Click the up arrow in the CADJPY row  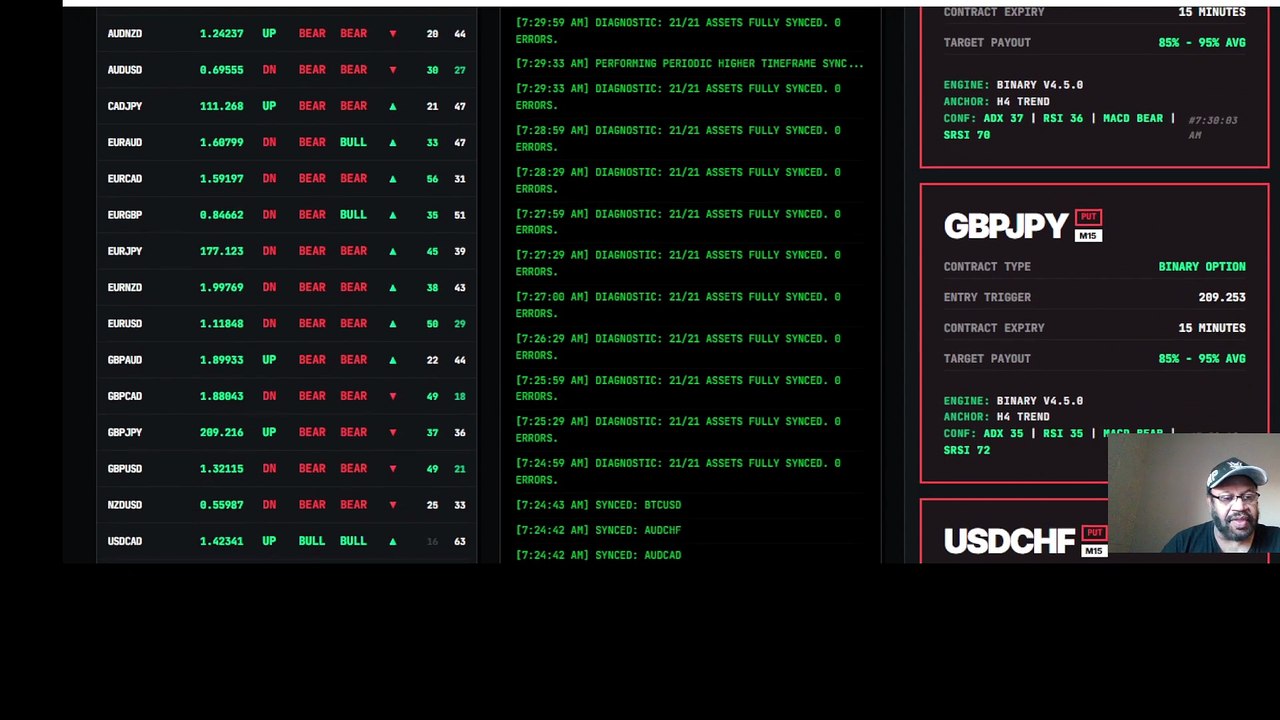[x=392, y=106]
